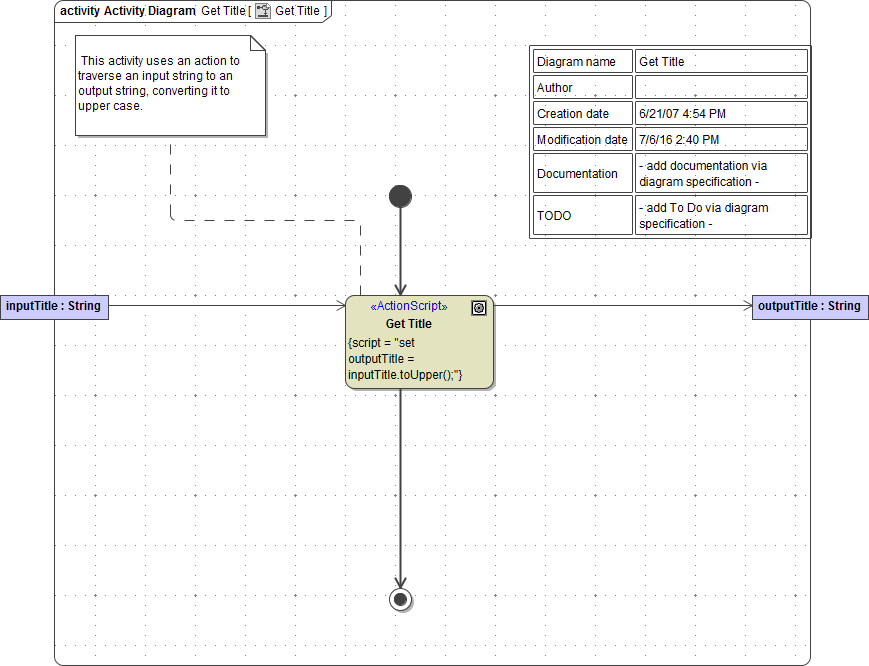
Task: Click the outputTitle : String parameter node
Action: (x=810, y=306)
